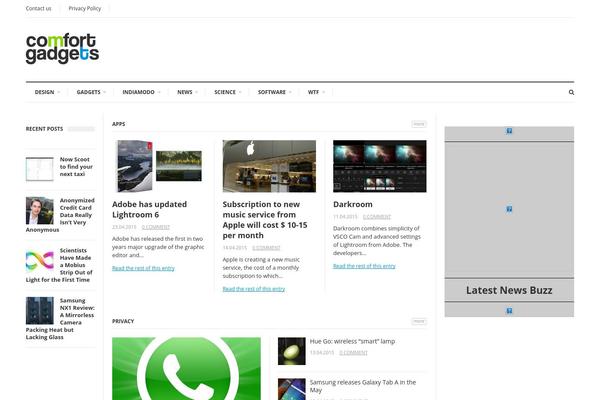The width and height of the screenshot is (600, 400).
Task: Open the WTF menu item
Action: tap(313, 92)
